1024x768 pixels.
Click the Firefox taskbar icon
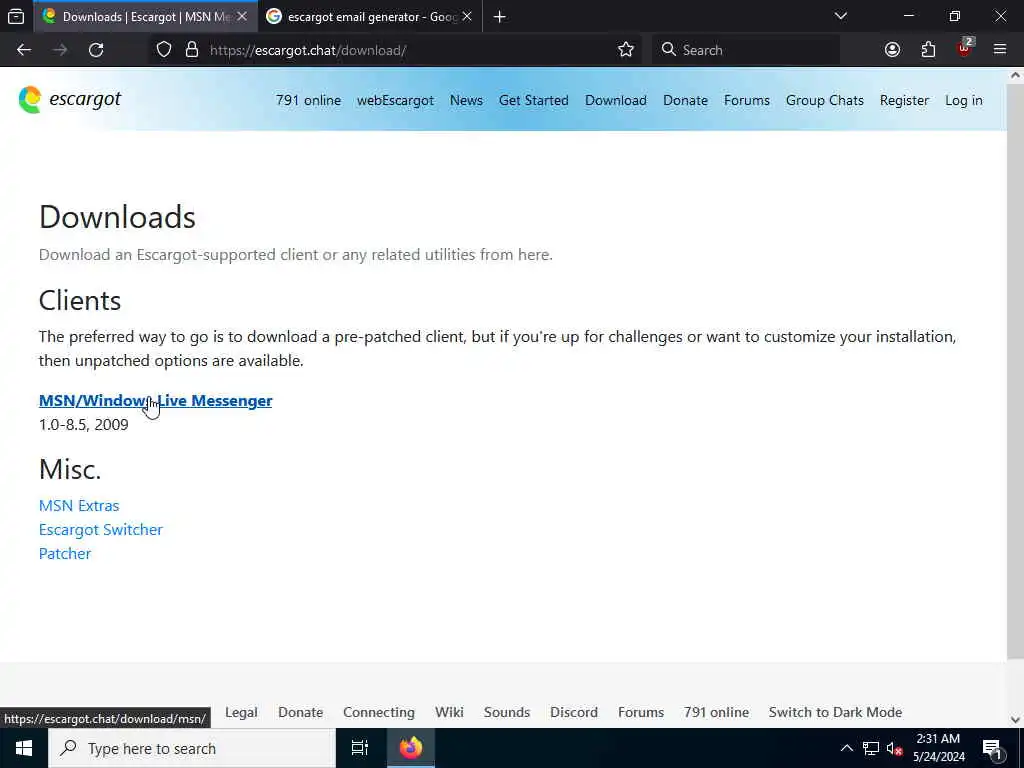(x=411, y=748)
